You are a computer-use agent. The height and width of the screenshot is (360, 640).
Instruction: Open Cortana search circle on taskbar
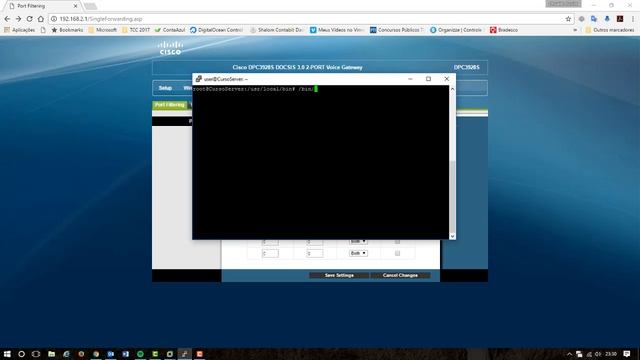coord(22,354)
